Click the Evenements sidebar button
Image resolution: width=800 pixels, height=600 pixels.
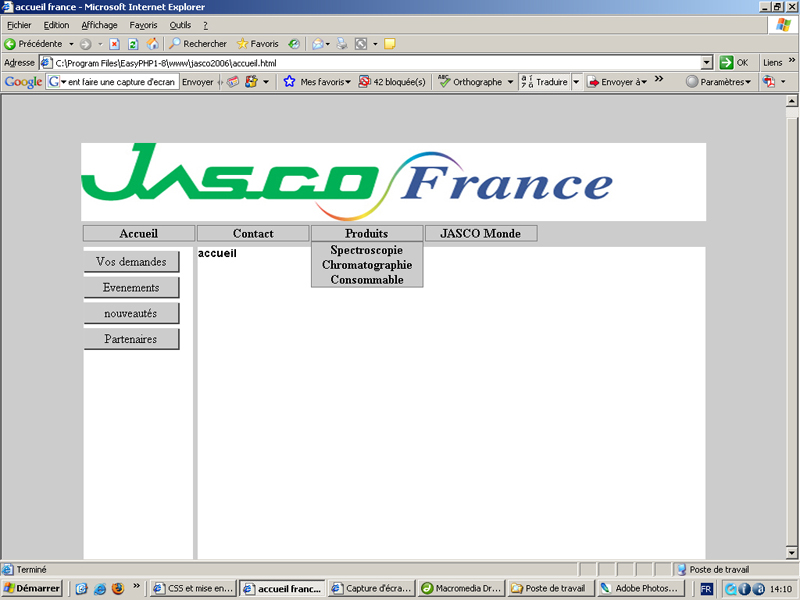point(131,287)
